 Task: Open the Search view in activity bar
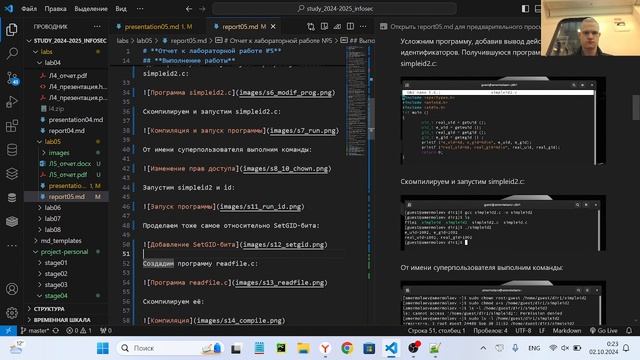click(x=12, y=53)
